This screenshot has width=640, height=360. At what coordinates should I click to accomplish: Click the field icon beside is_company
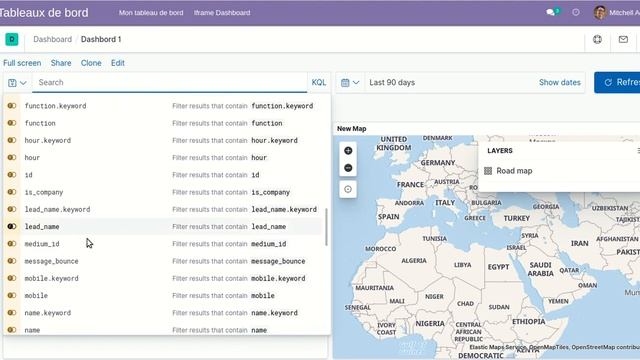pyautogui.click(x=12, y=192)
